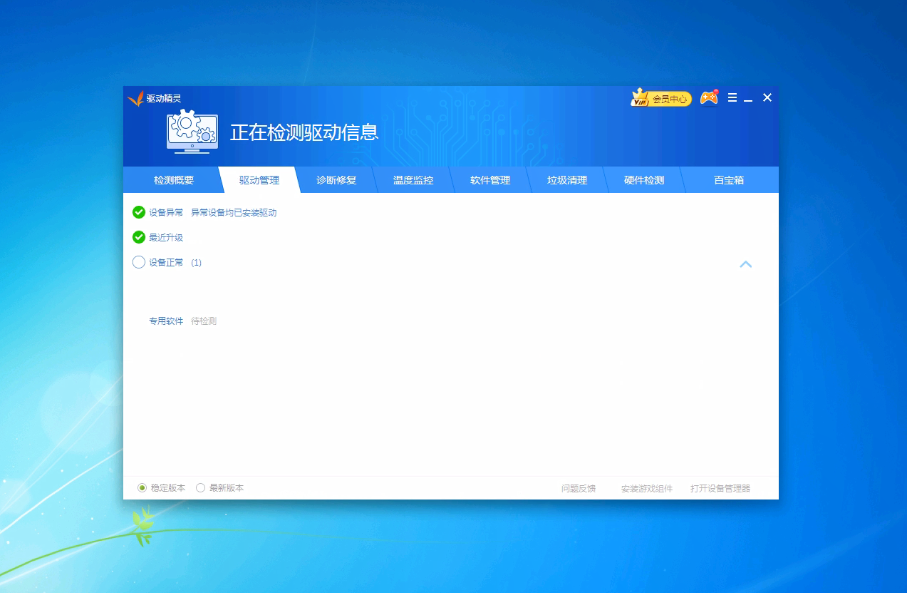
Task: Click the 驱动精灵 title text
Action: [x=164, y=98]
